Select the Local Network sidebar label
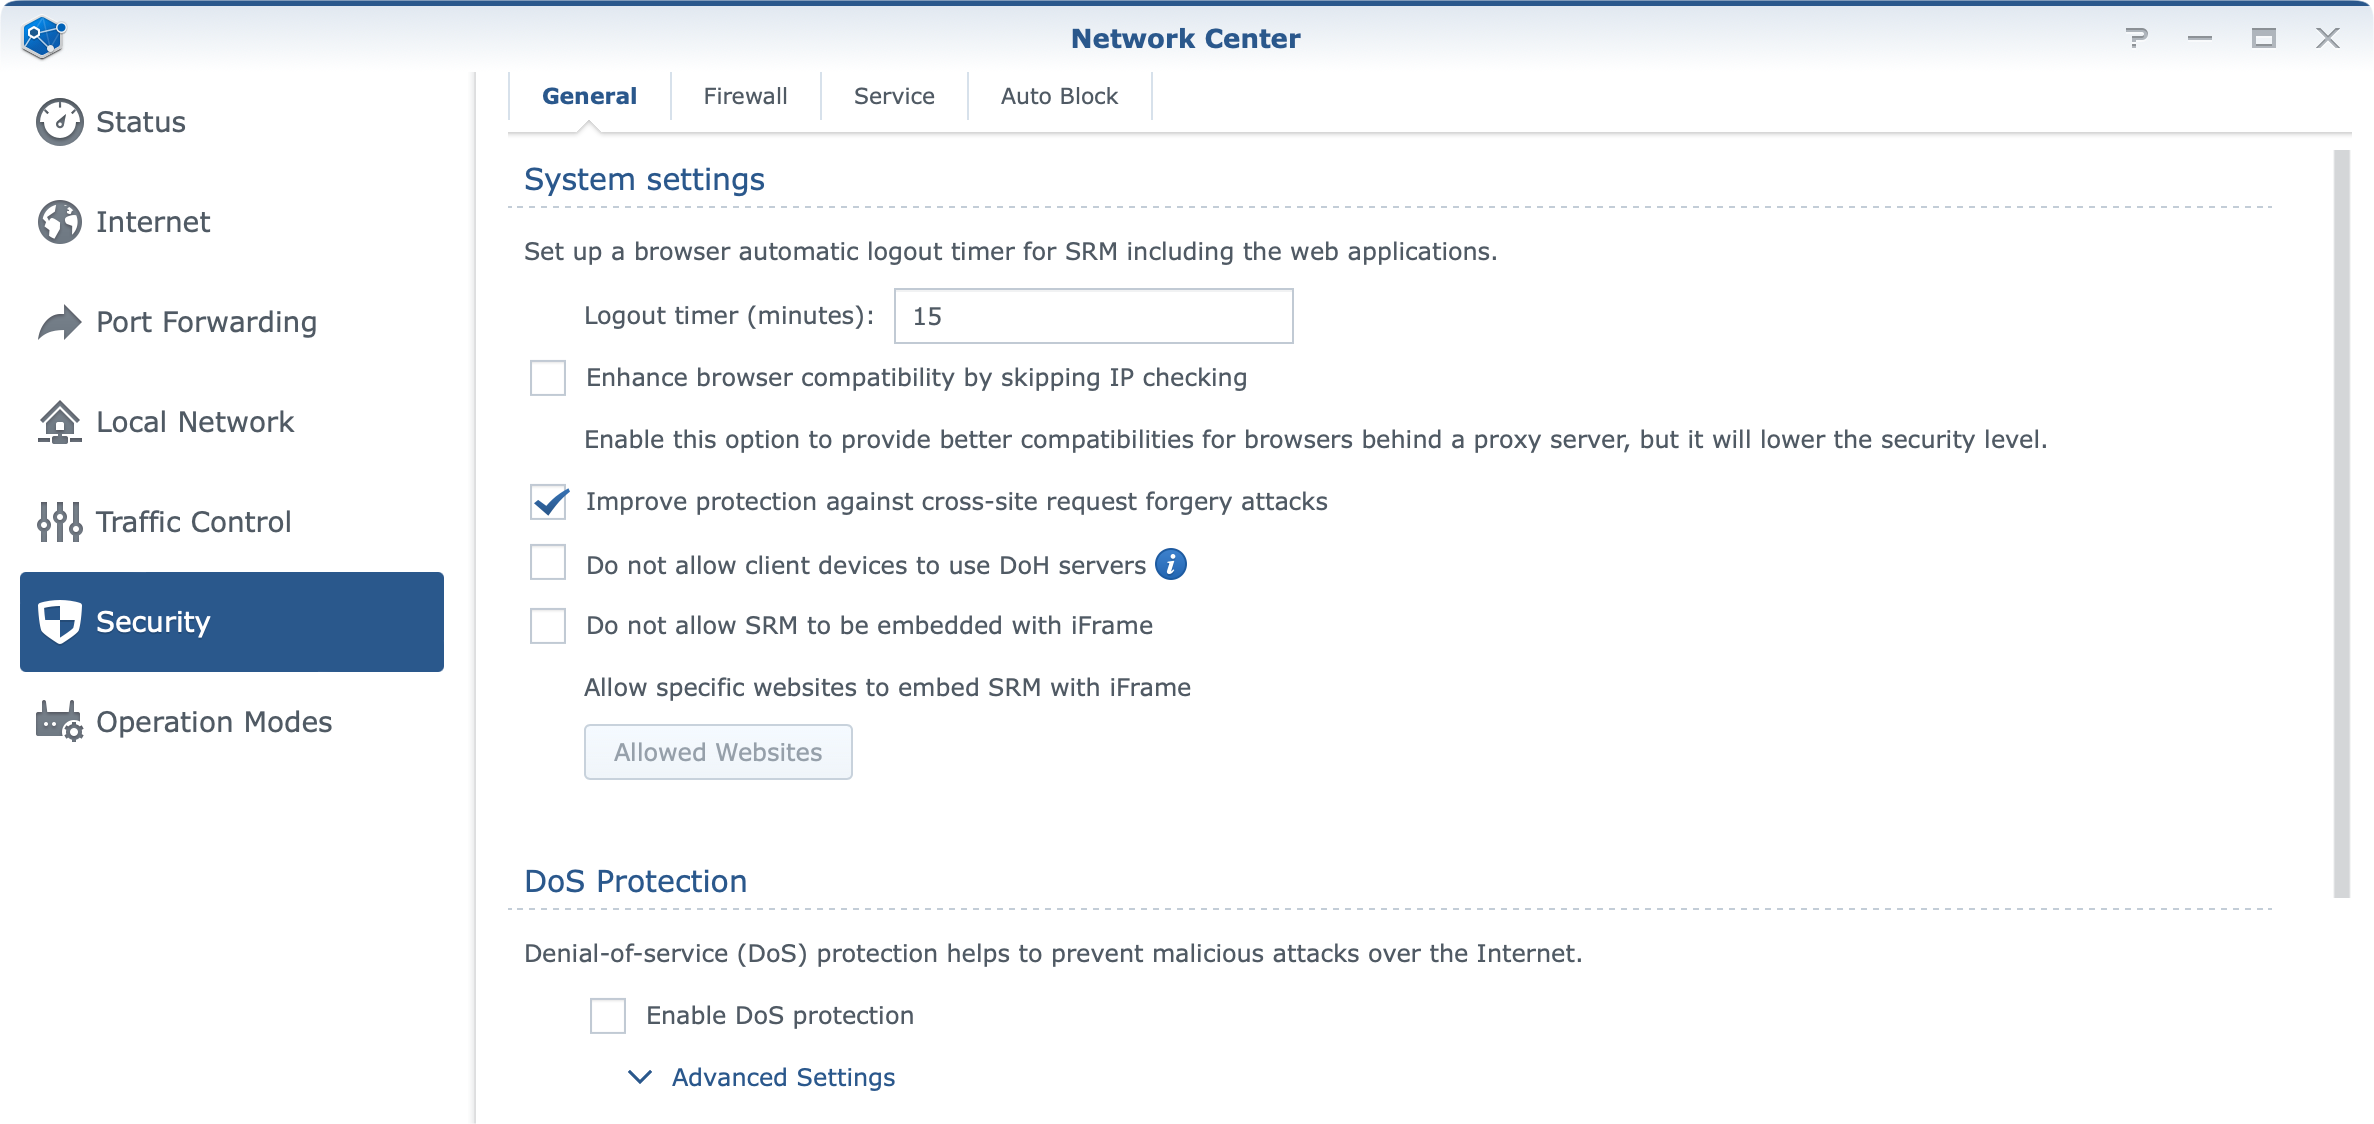 195,422
